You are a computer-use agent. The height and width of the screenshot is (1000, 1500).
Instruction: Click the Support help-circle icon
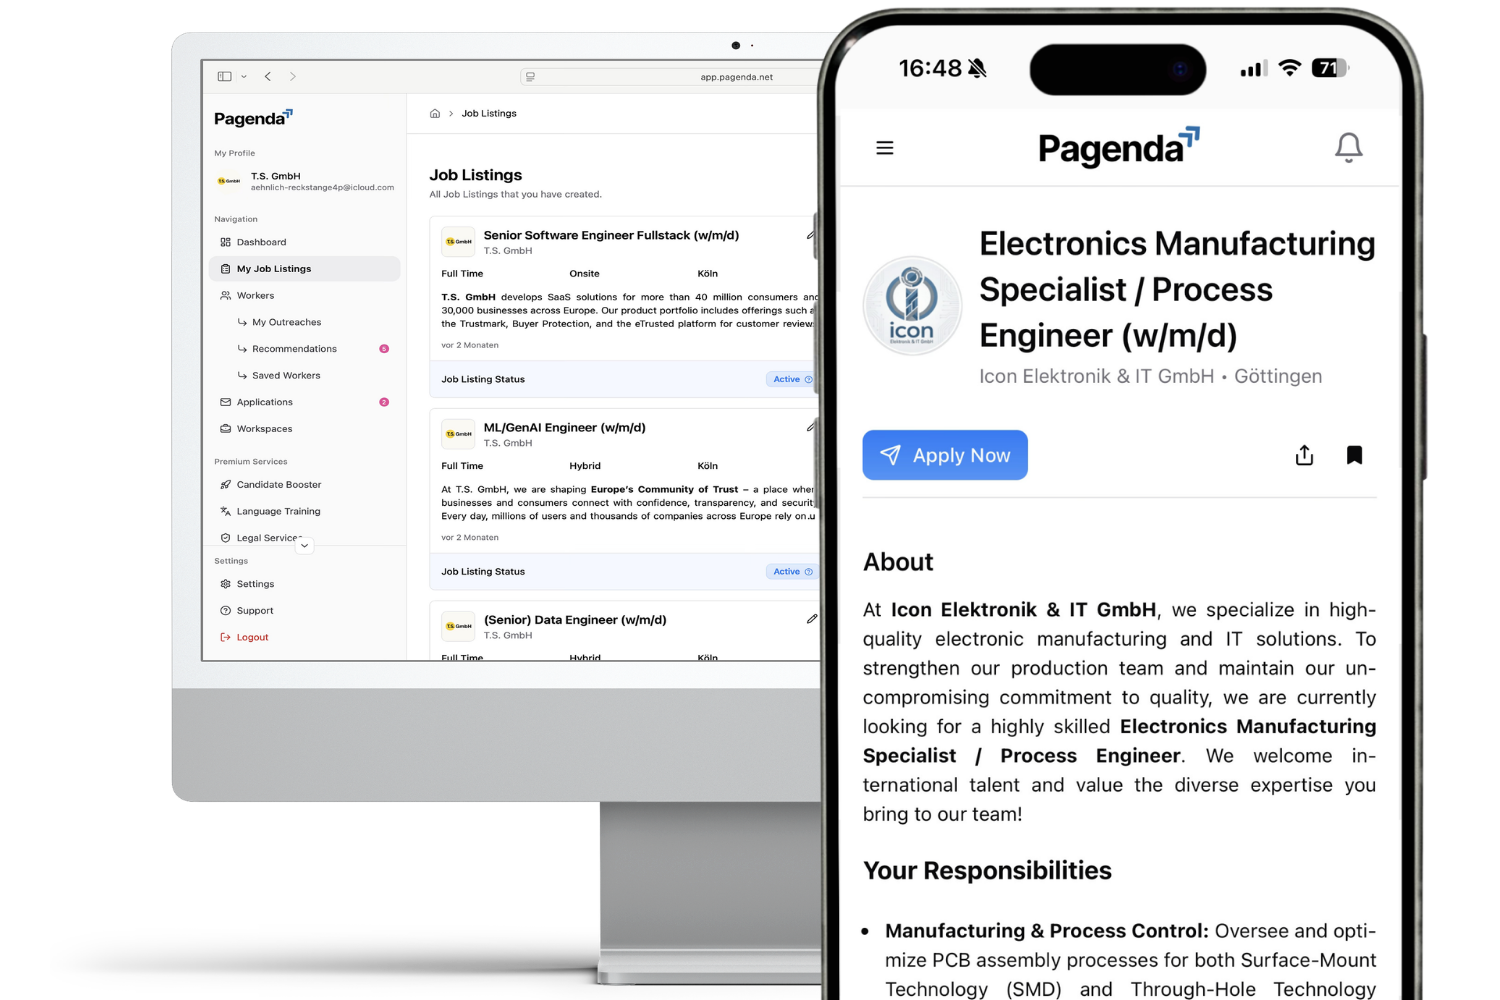(225, 611)
